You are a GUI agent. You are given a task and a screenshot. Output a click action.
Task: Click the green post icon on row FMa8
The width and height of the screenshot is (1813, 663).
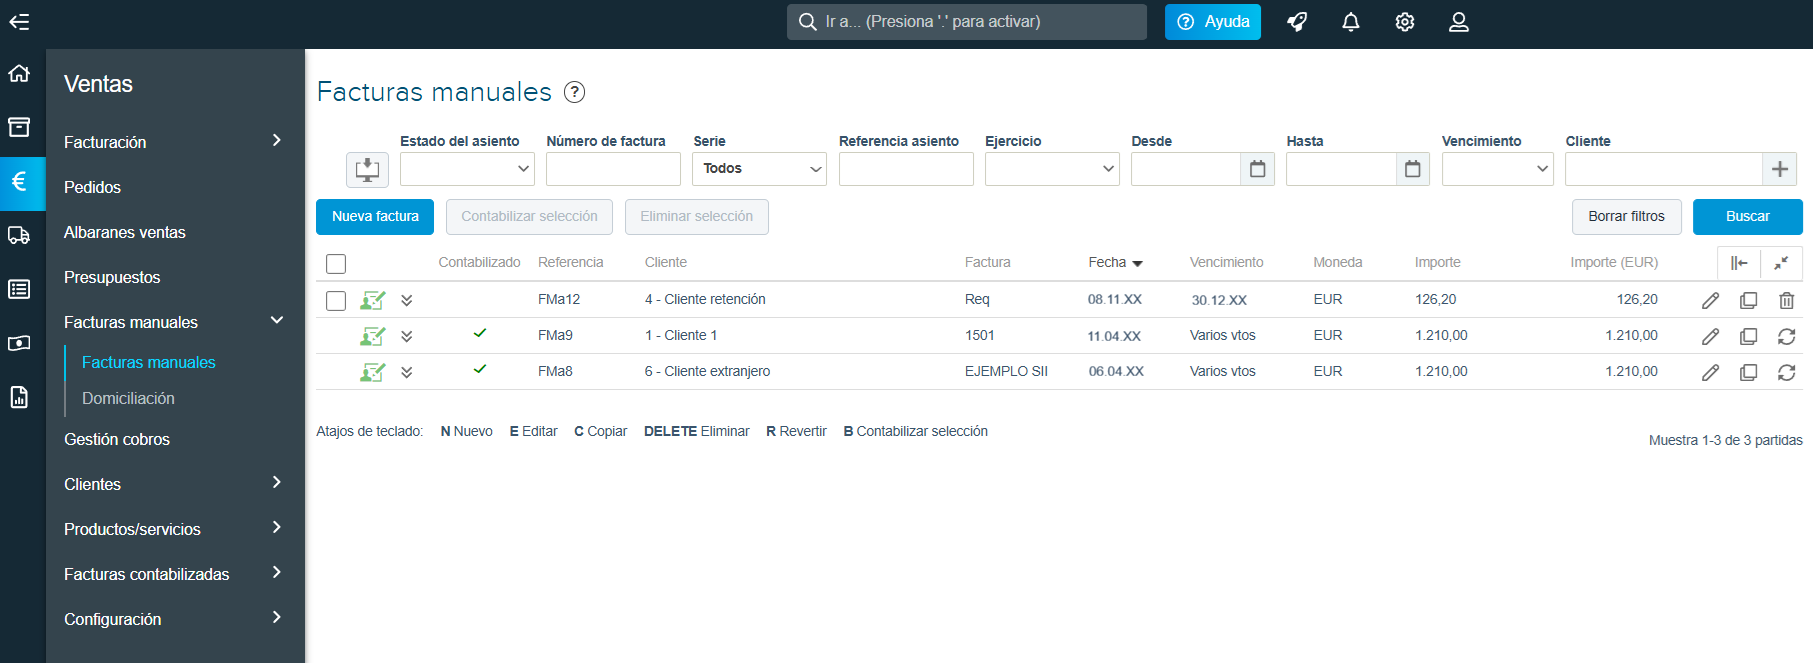pyautogui.click(x=373, y=372)
